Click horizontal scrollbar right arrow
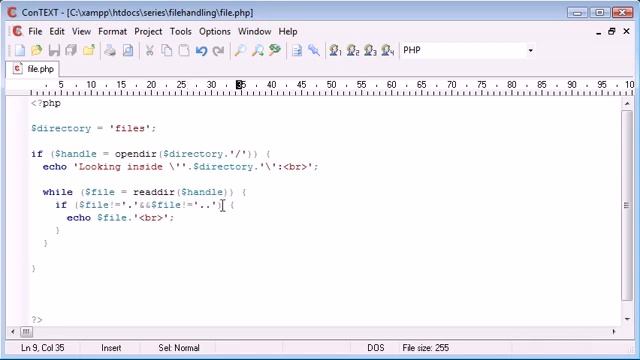Screen dimensions: 640x360 tap(614, 332)
